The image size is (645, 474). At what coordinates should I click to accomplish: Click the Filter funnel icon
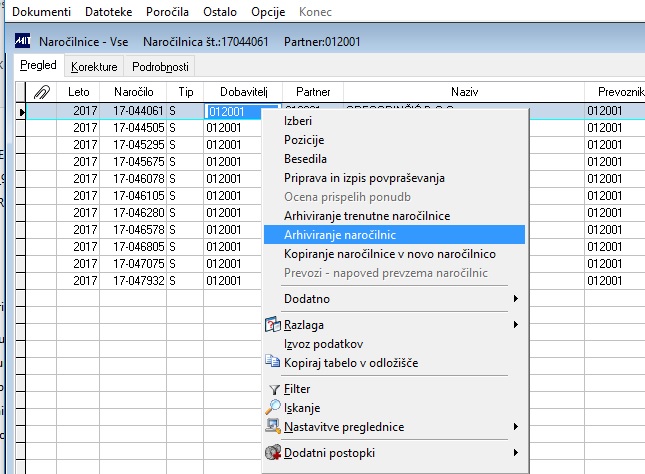coord(274,389)
